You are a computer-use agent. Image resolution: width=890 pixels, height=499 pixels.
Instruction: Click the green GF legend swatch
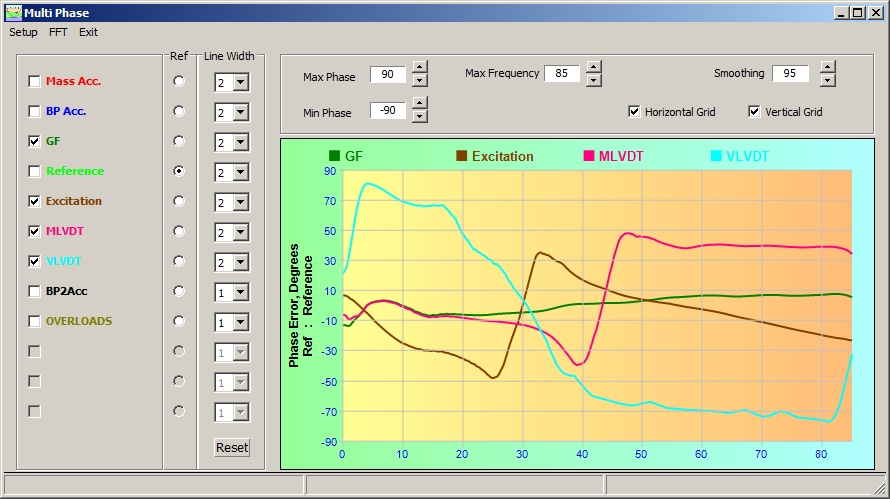tap(334, 156)
